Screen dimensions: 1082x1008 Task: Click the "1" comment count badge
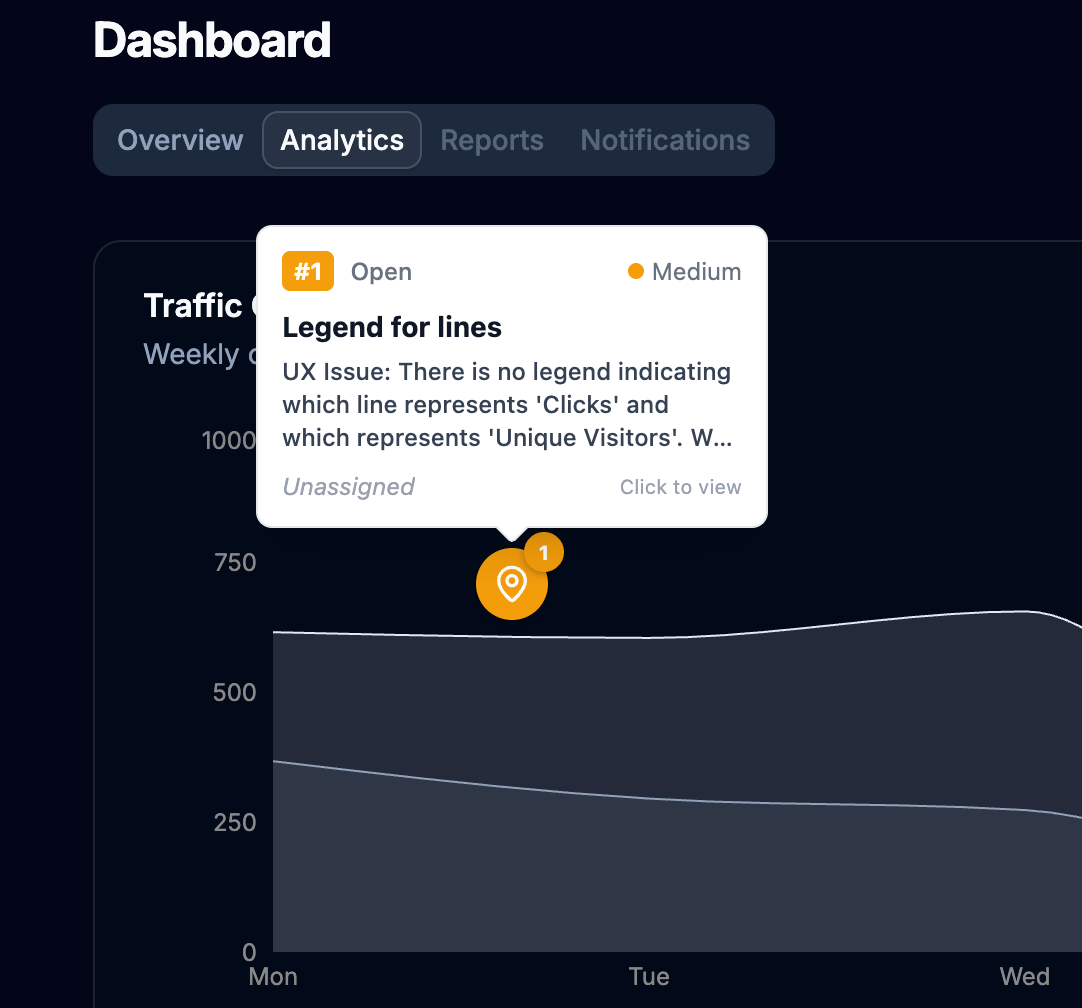coord(544,551)
